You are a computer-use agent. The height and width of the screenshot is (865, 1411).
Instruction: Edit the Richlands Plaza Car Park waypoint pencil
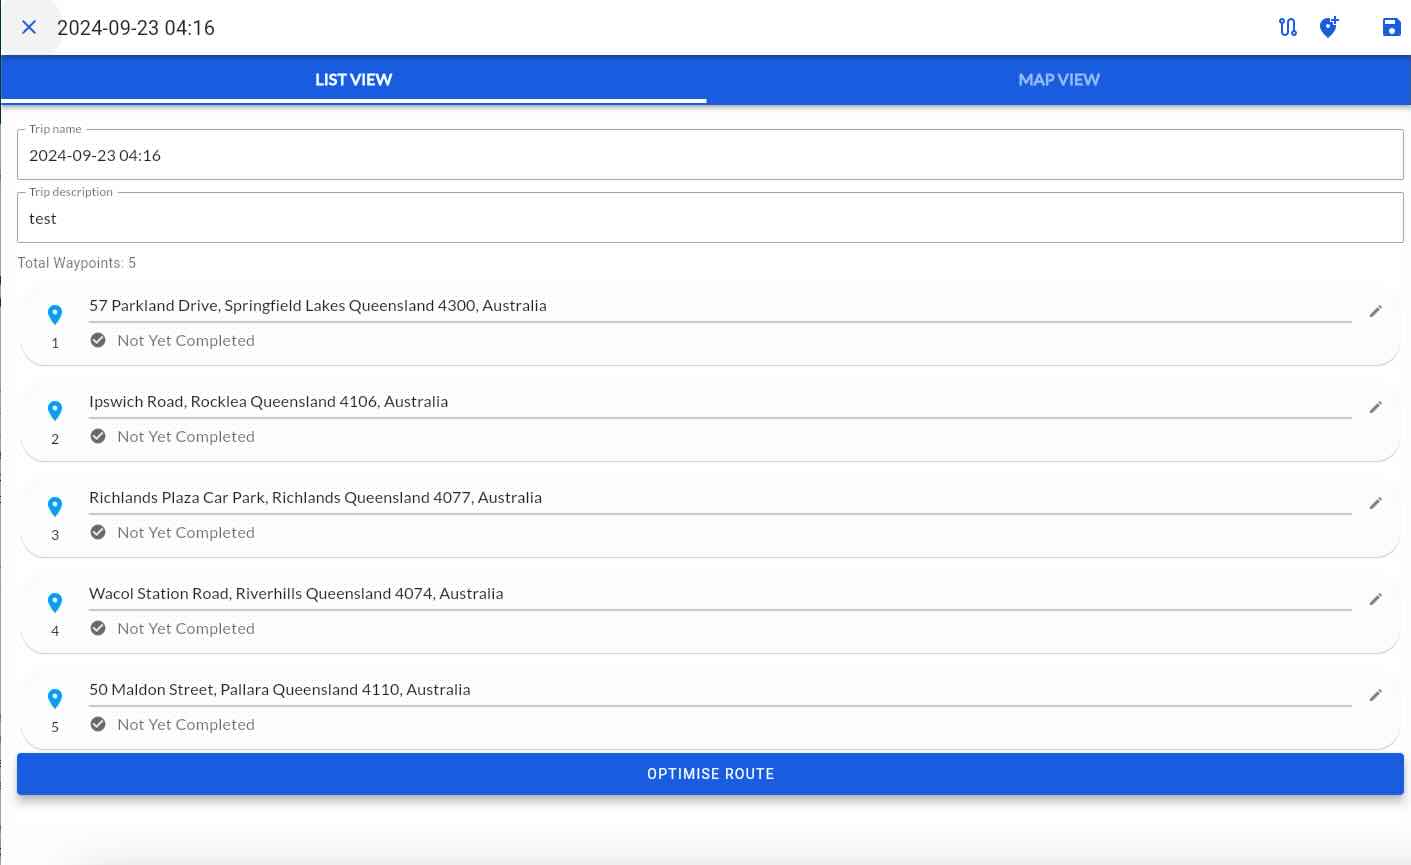(1376, 503)
